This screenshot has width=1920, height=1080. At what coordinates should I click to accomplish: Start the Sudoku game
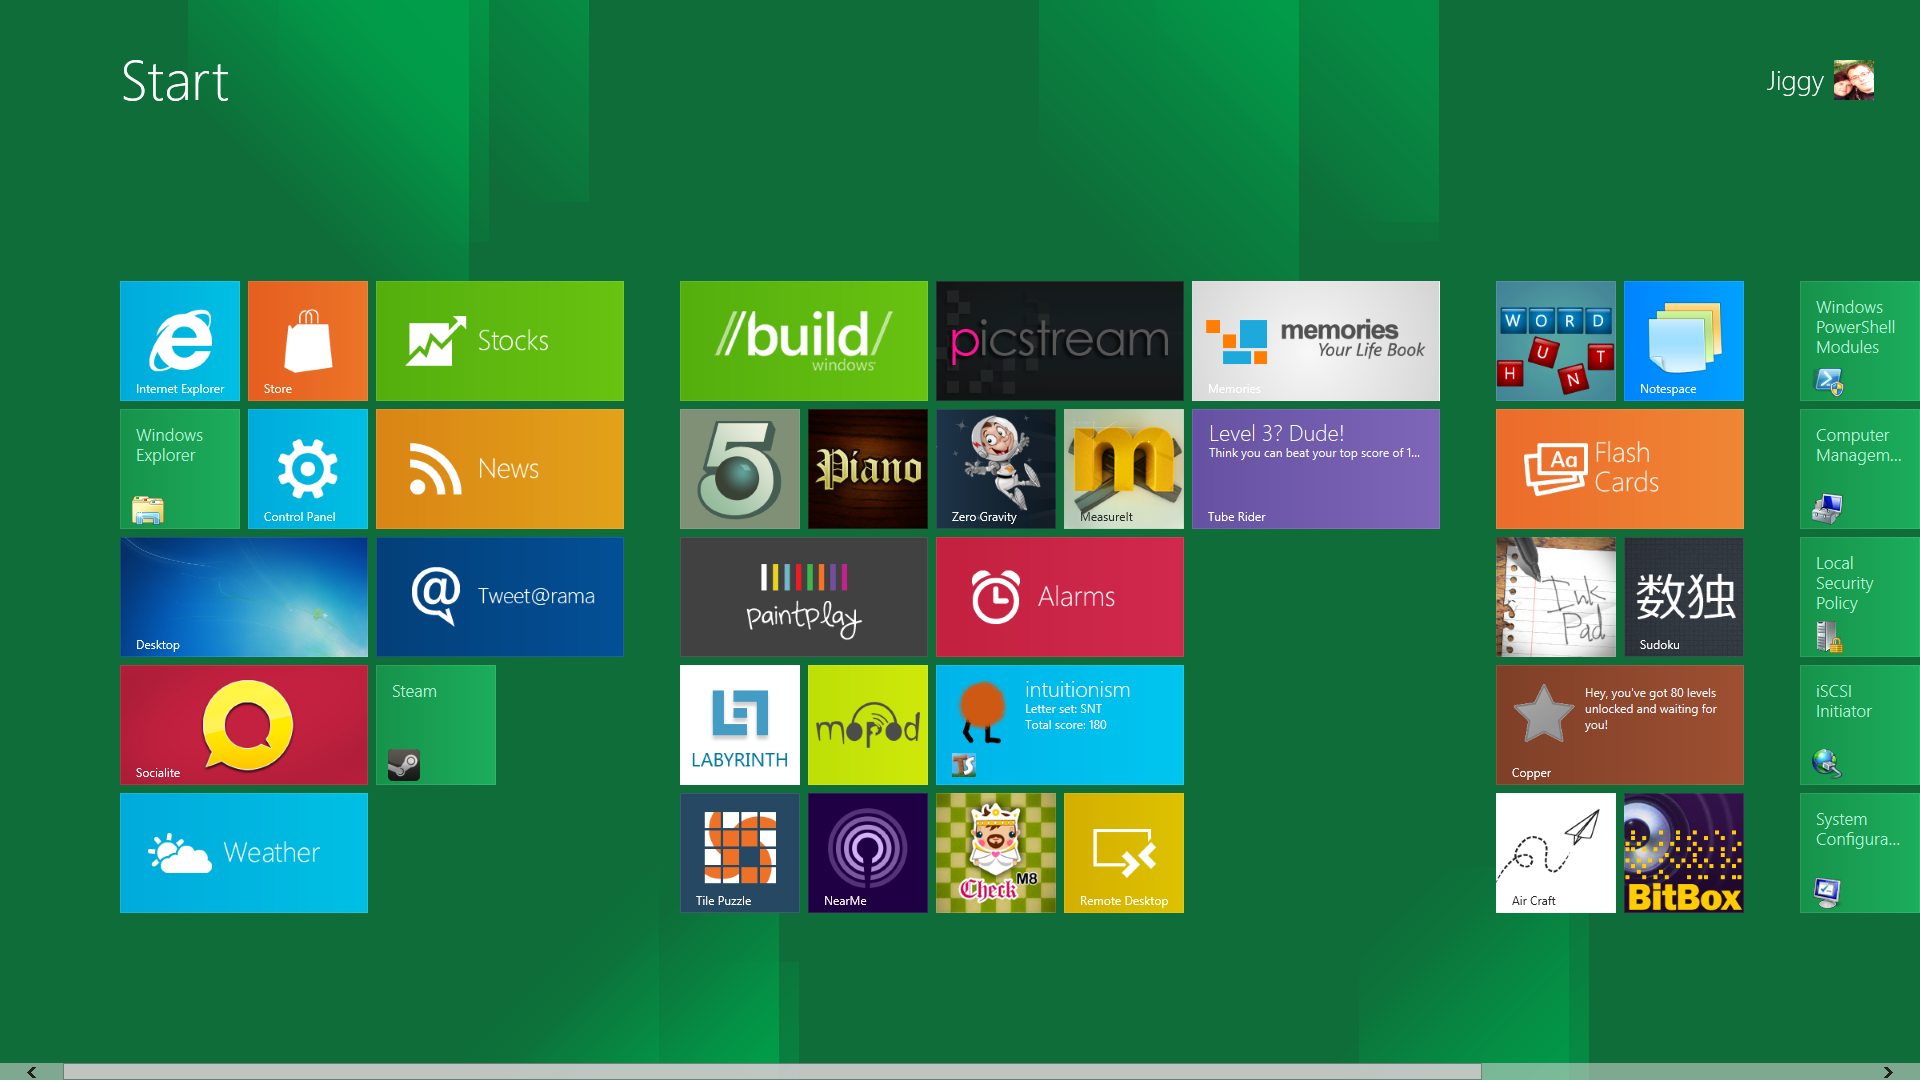[x=1683, y=596]
